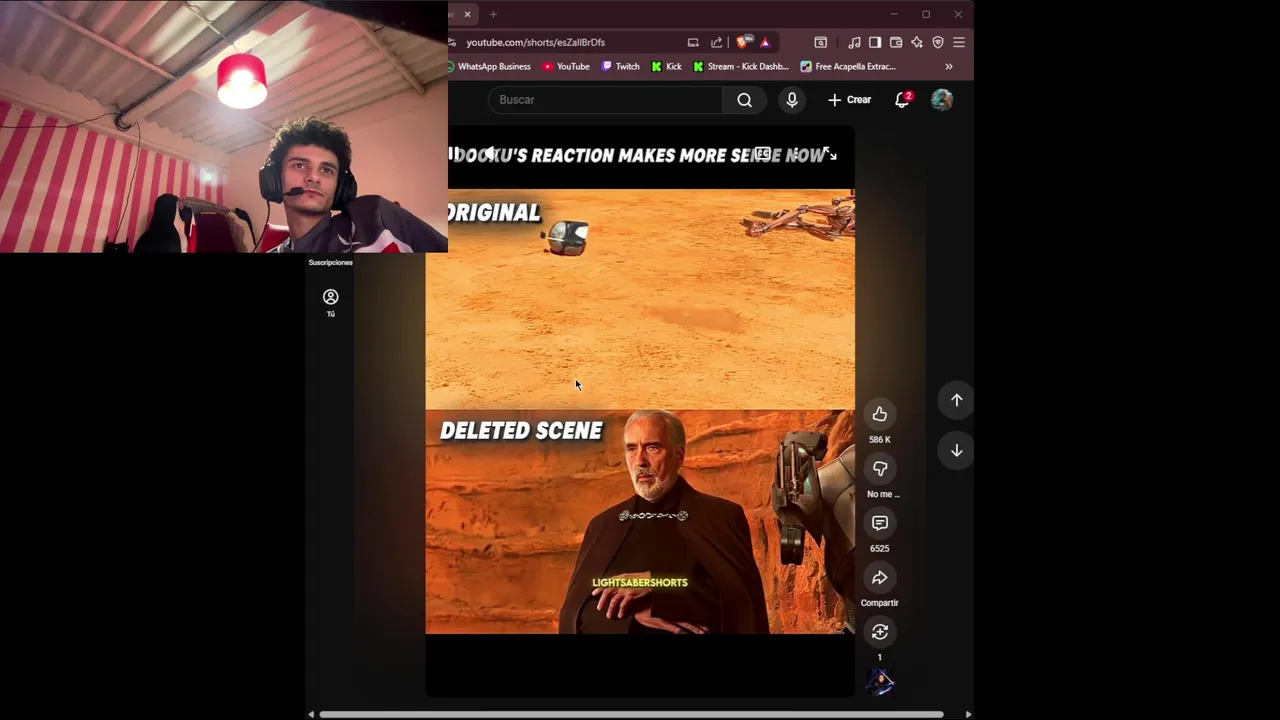The image size is (1280, 720).
Task: Toggle closed captions on the short
Action: click(x=762, y=154)
